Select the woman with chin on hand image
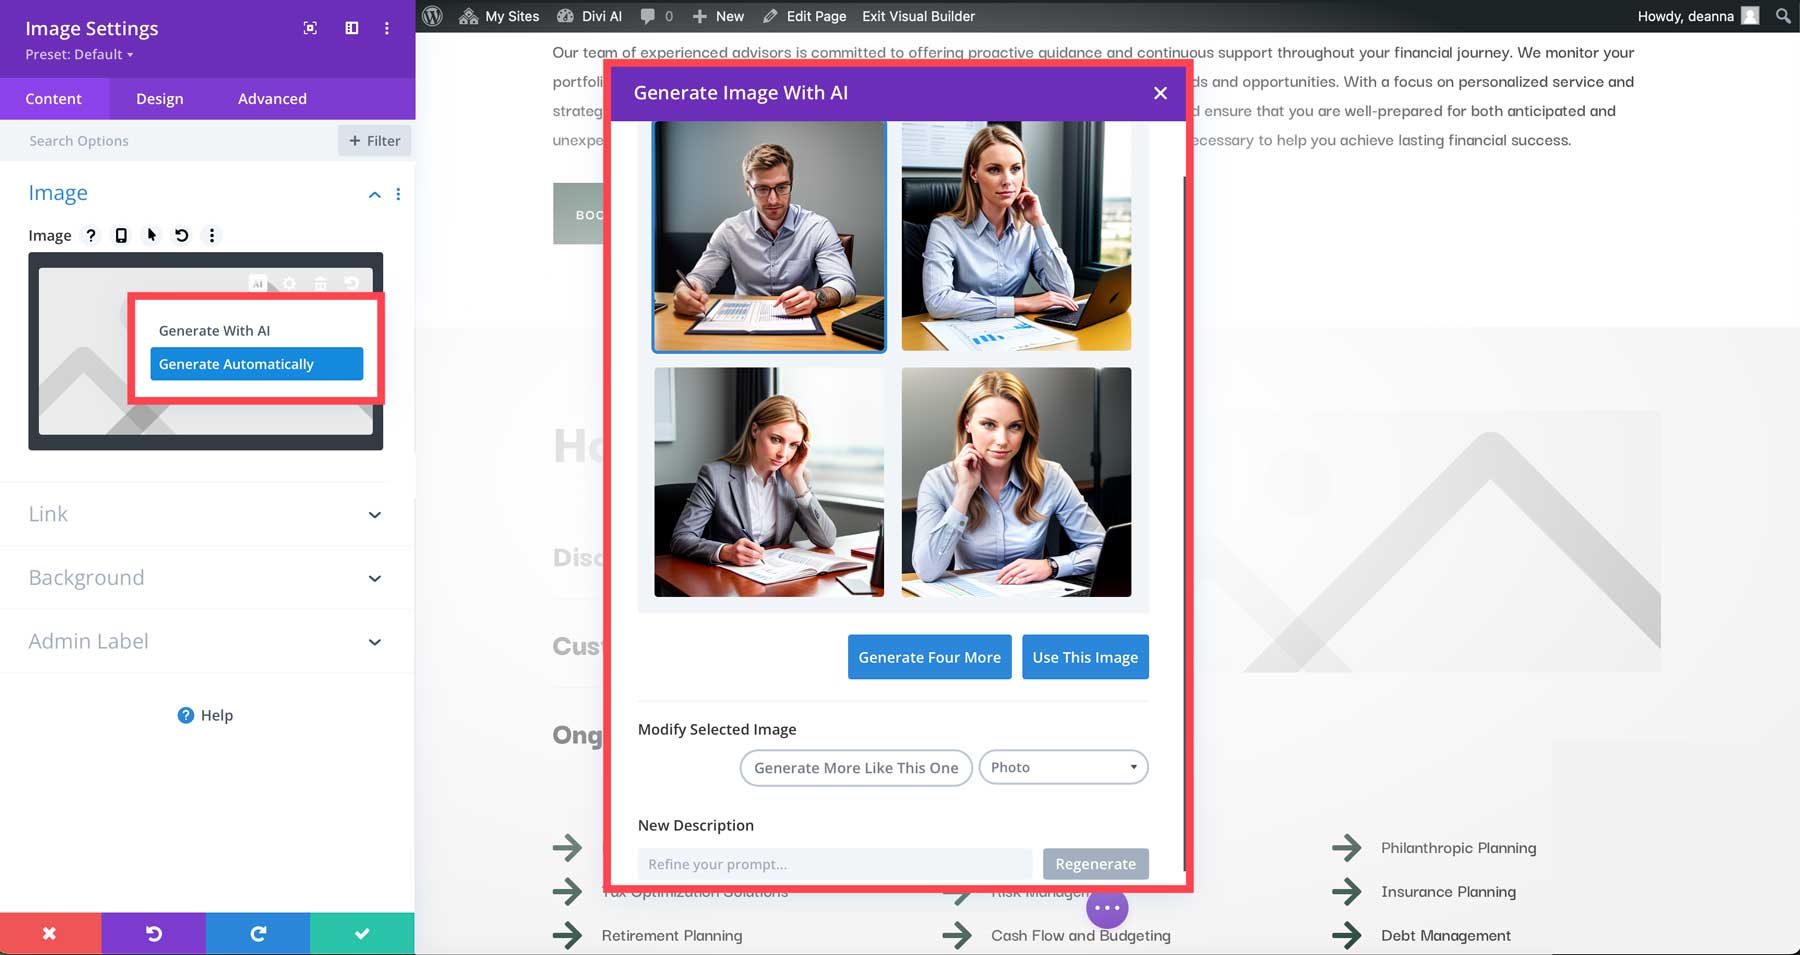The width and height of the screenshot is (1800, 955). click(x=1016, y=482)
